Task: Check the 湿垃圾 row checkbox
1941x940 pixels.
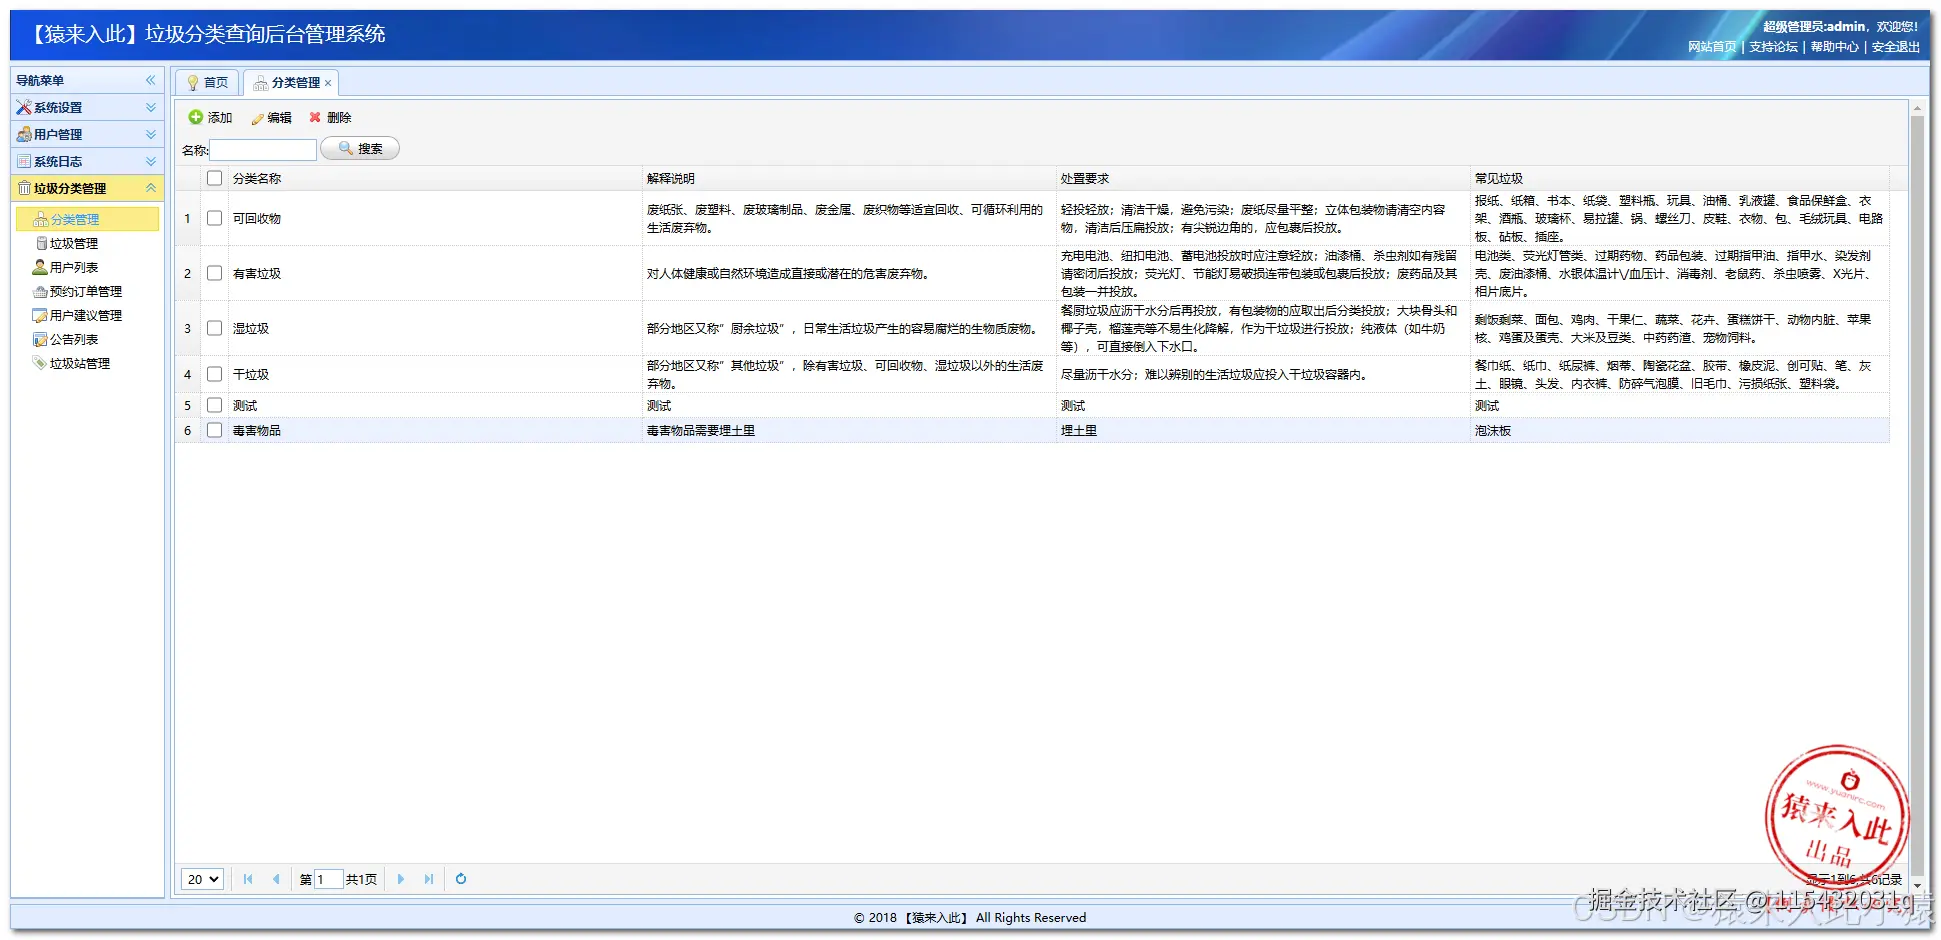Action: pyautogui.click(x=214, y=328)
